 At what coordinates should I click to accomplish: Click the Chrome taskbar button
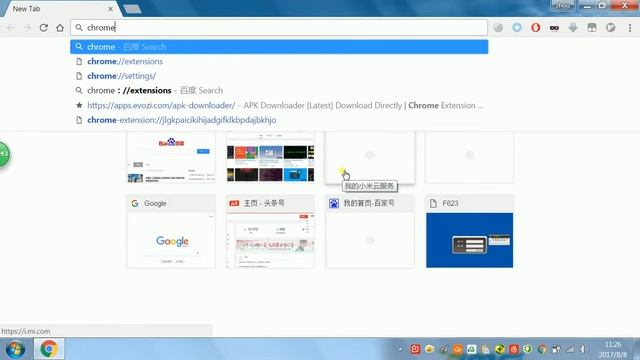[x=49, y=349]
